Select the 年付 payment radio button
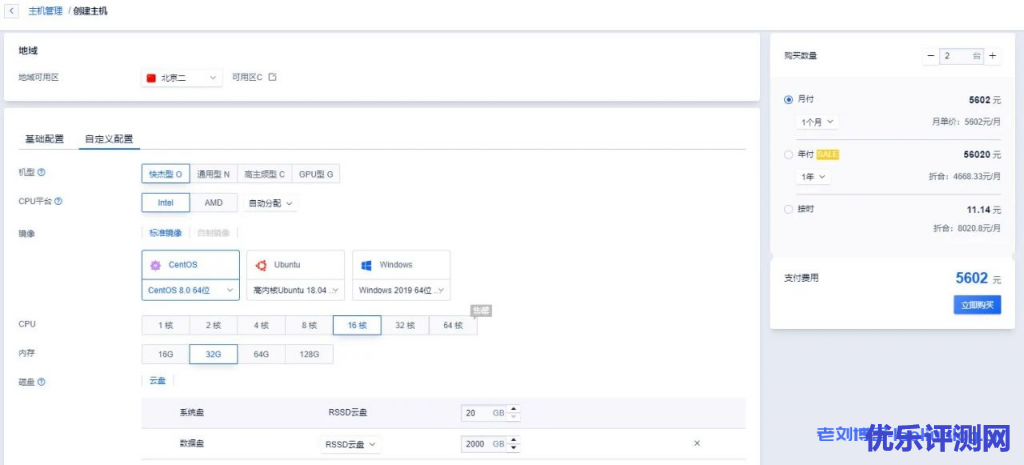Viewport: 1024px width, 465px height. tap(789, 155)
